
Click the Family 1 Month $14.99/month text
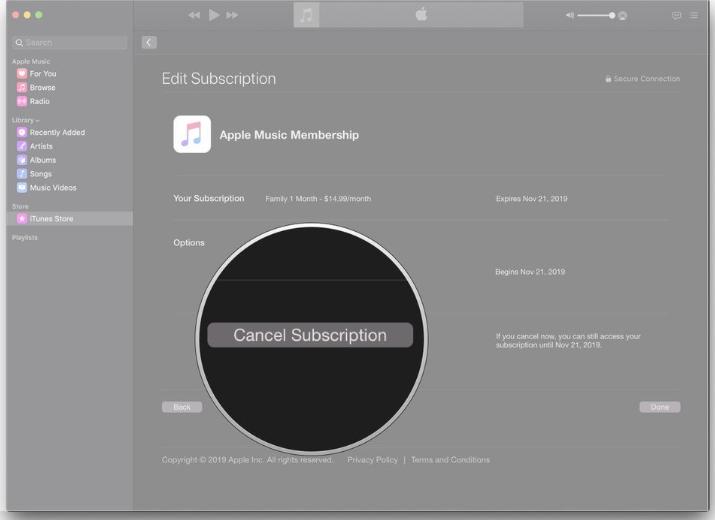(318, 198)
